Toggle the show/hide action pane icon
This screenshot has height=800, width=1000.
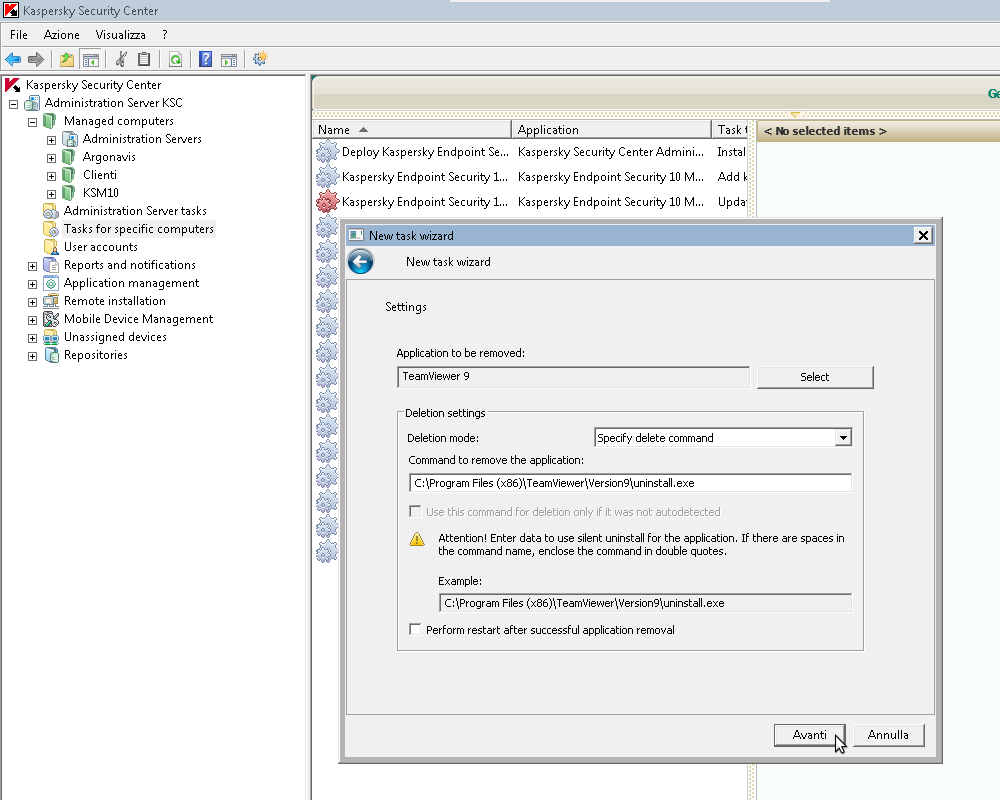229,59
